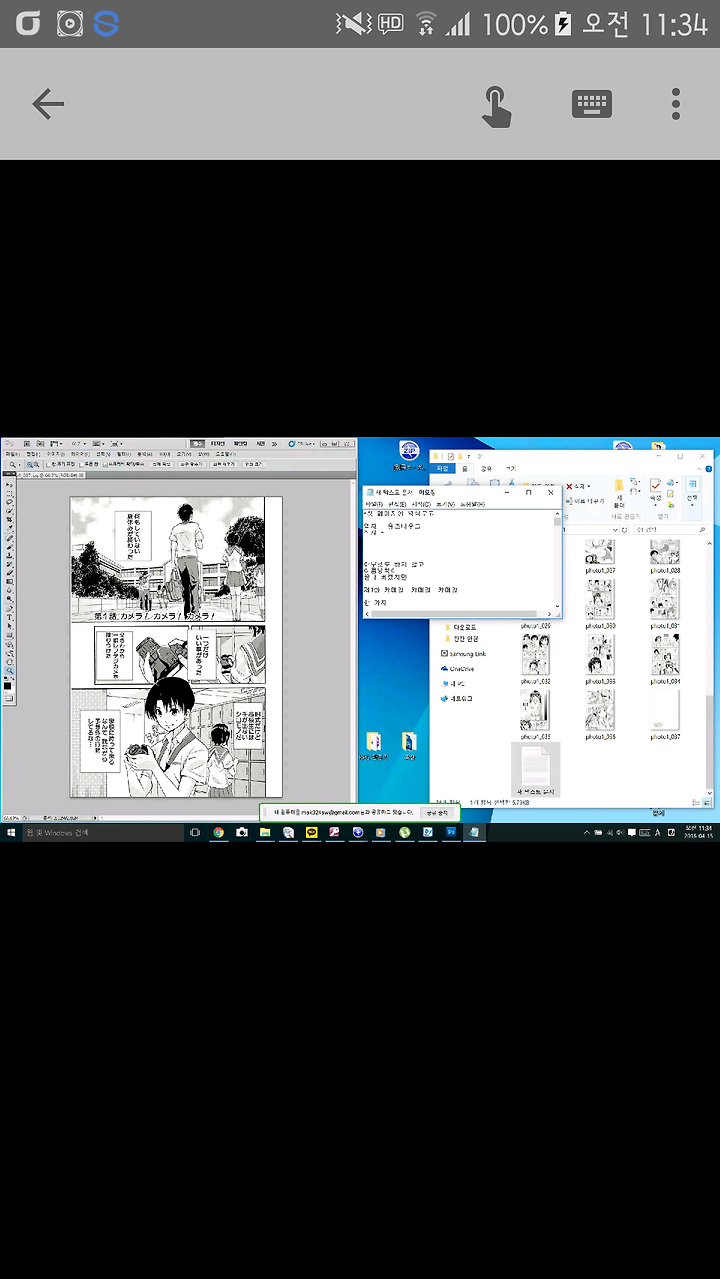The image size is (720, 1279).
Task: Tap the back arrow in the app bar
Action: (47, 104)
